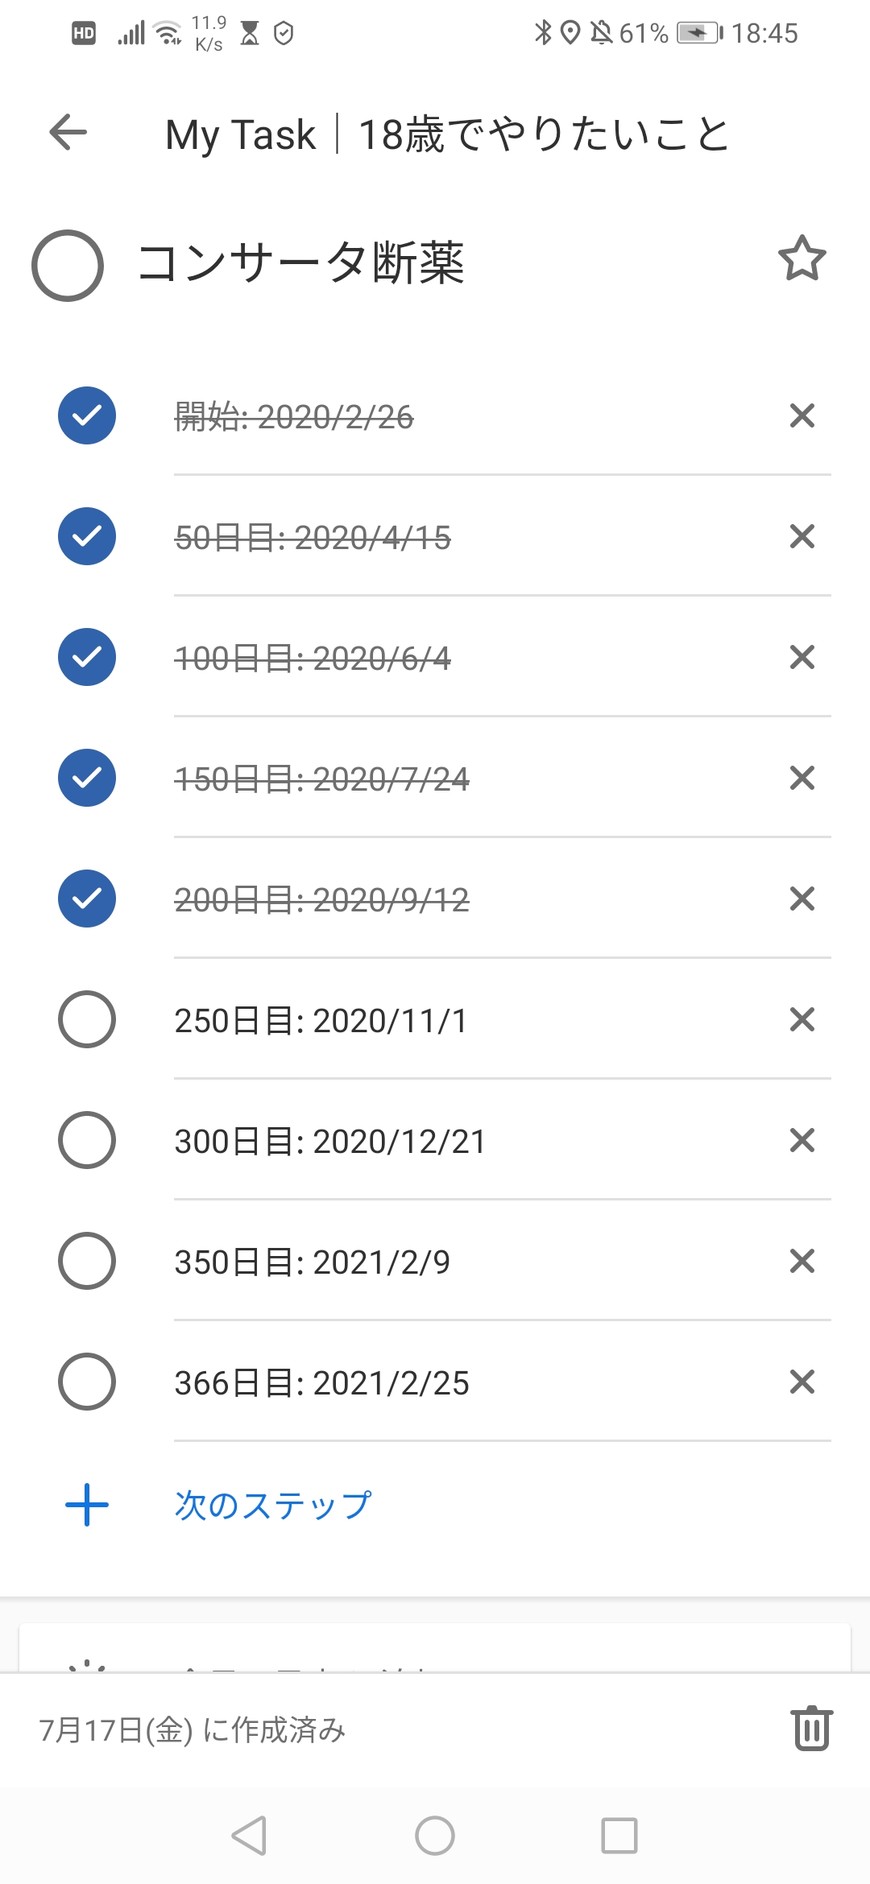
Task: Open recent apps with square button
Action: 619,1835
